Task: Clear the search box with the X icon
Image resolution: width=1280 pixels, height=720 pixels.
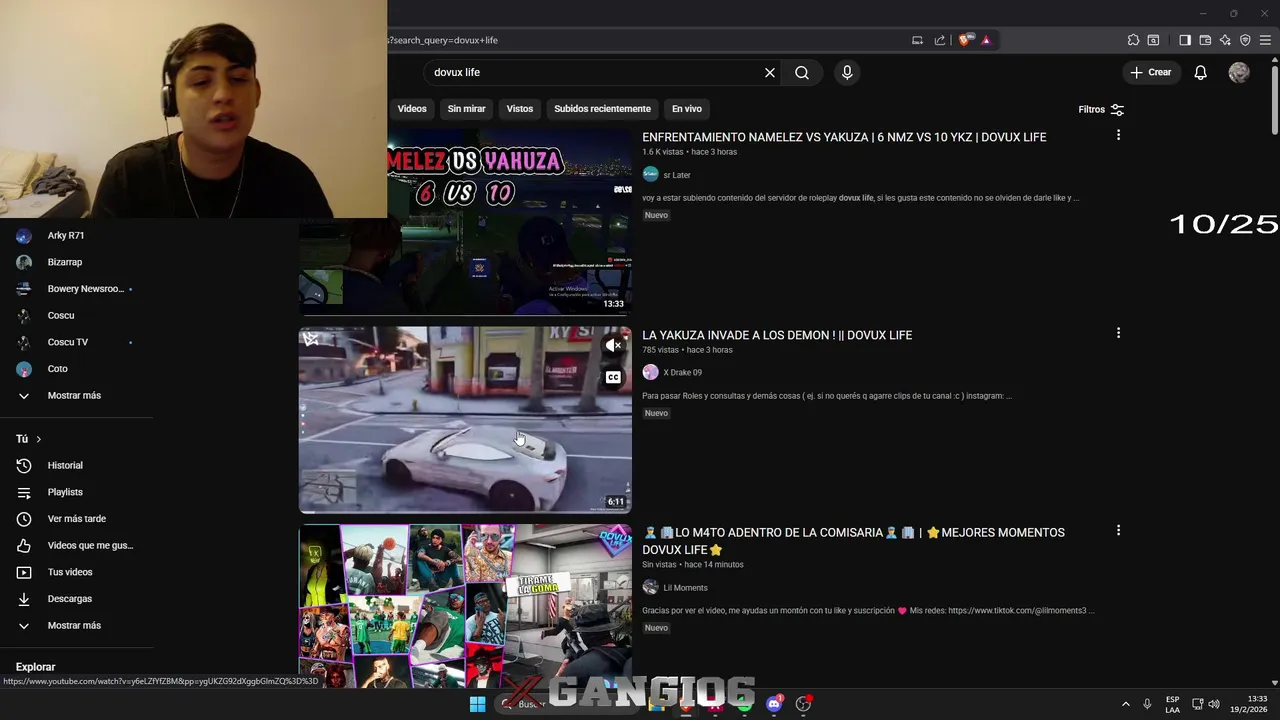Action: 770,72
